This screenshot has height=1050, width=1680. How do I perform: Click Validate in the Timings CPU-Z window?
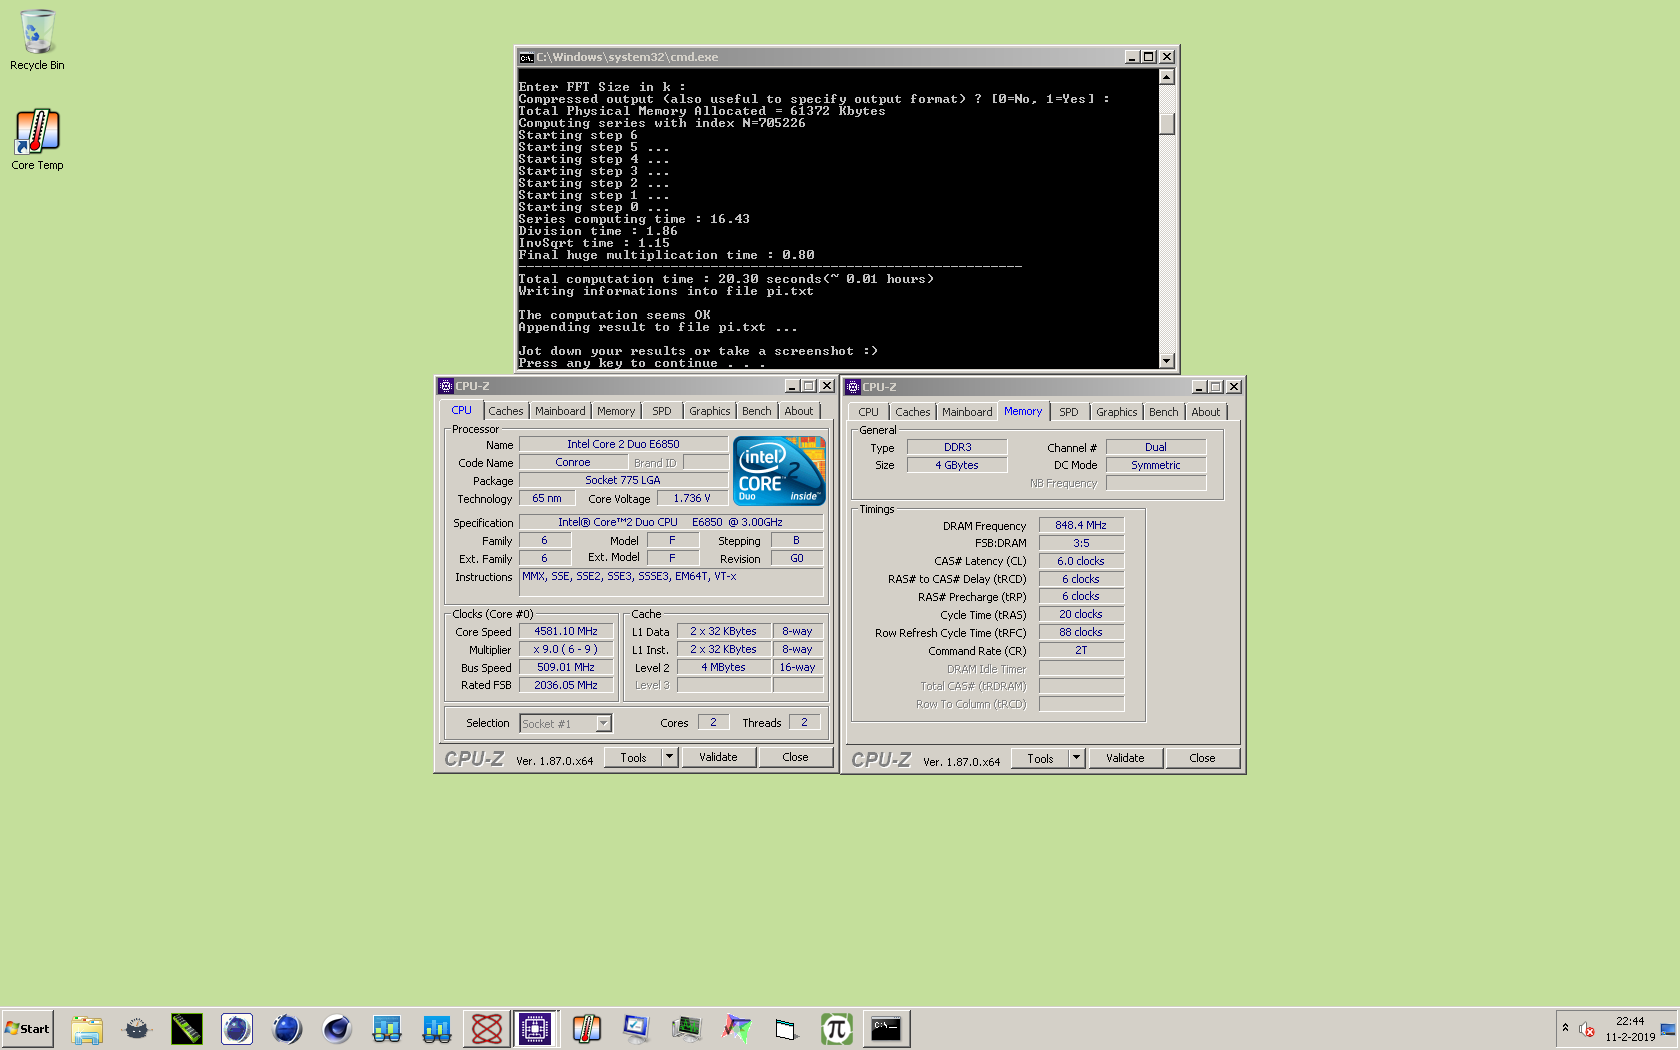coord(1125,758)
